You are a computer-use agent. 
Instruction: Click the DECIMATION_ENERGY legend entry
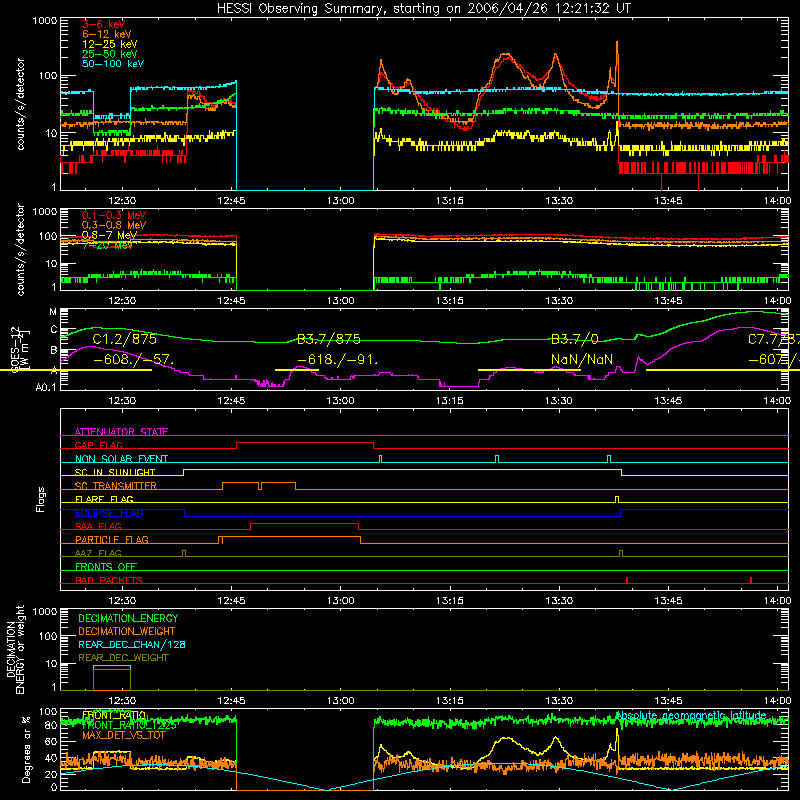tap(128, 618)
